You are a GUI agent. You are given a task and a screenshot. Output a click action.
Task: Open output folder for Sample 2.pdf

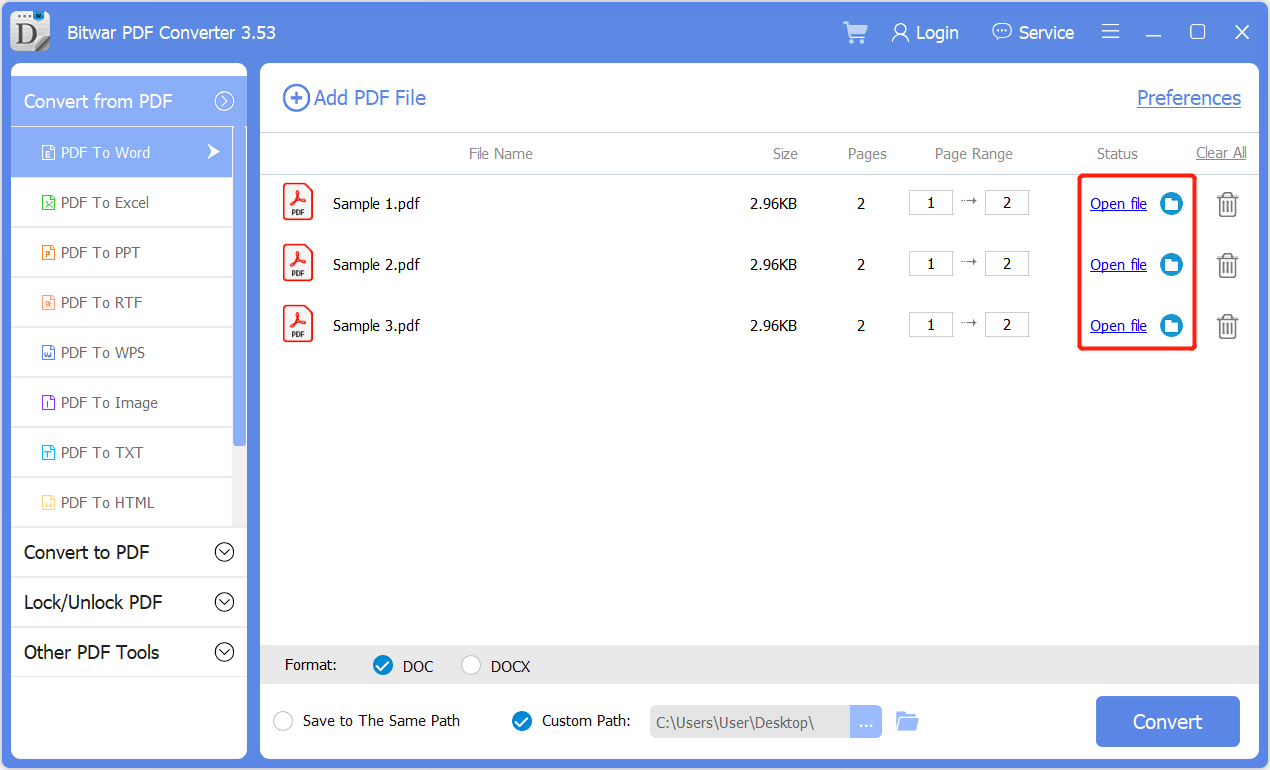click(x=1171, y=265)
